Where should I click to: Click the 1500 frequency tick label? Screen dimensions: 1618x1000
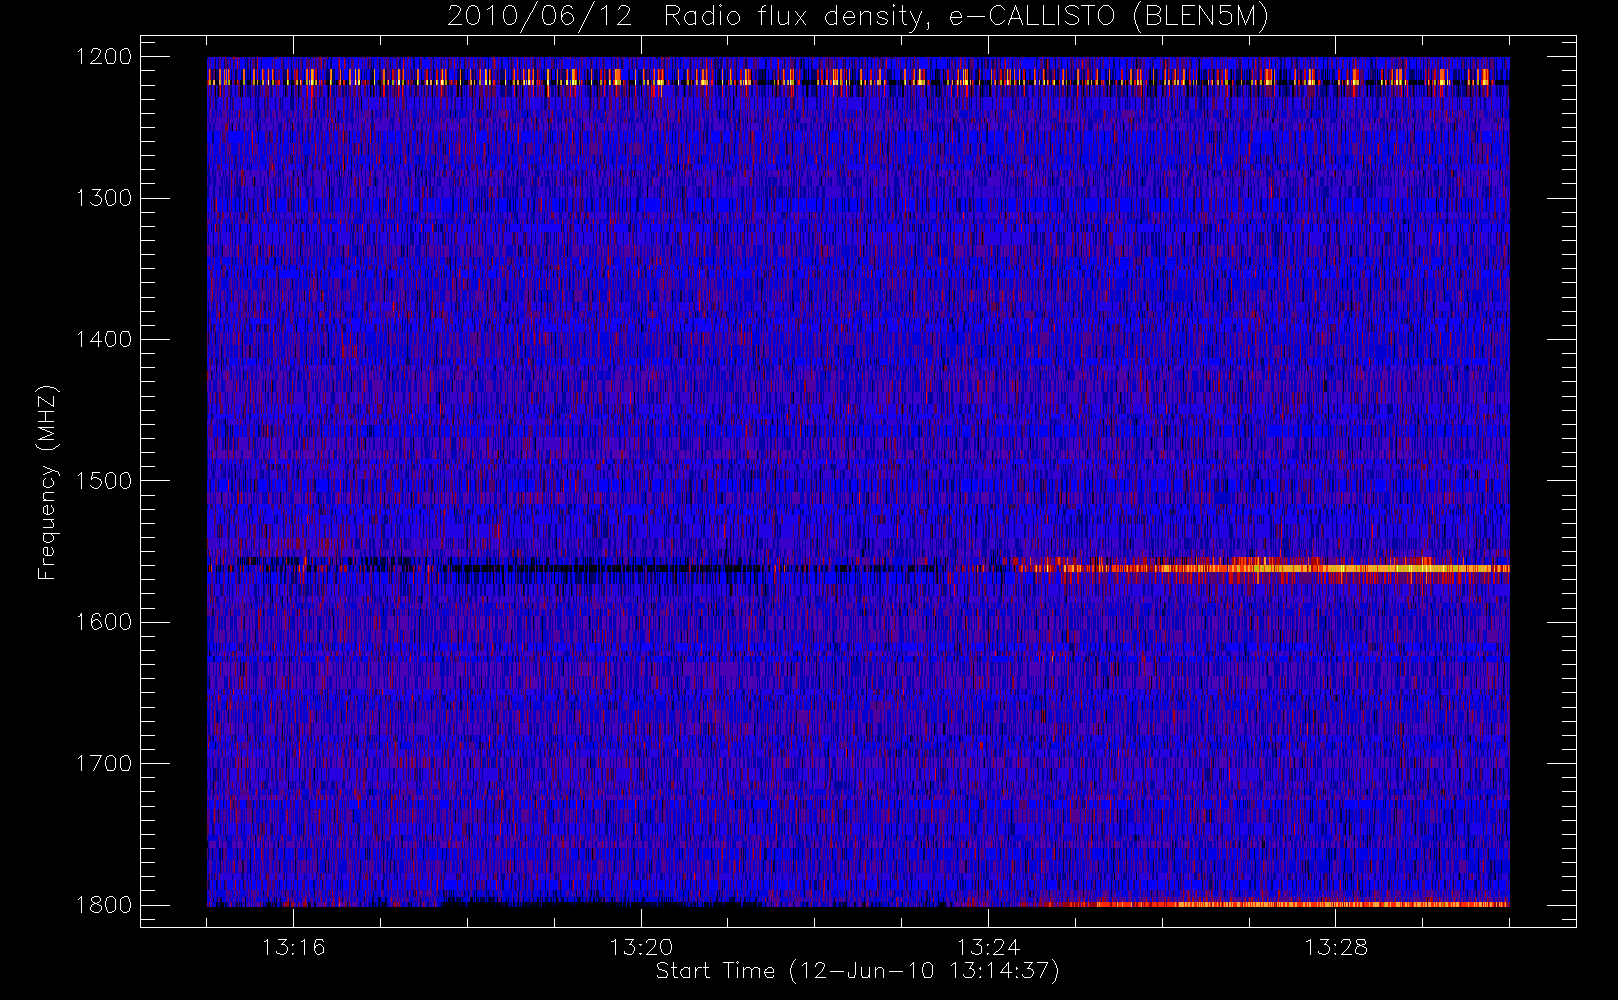pos(104,481)
